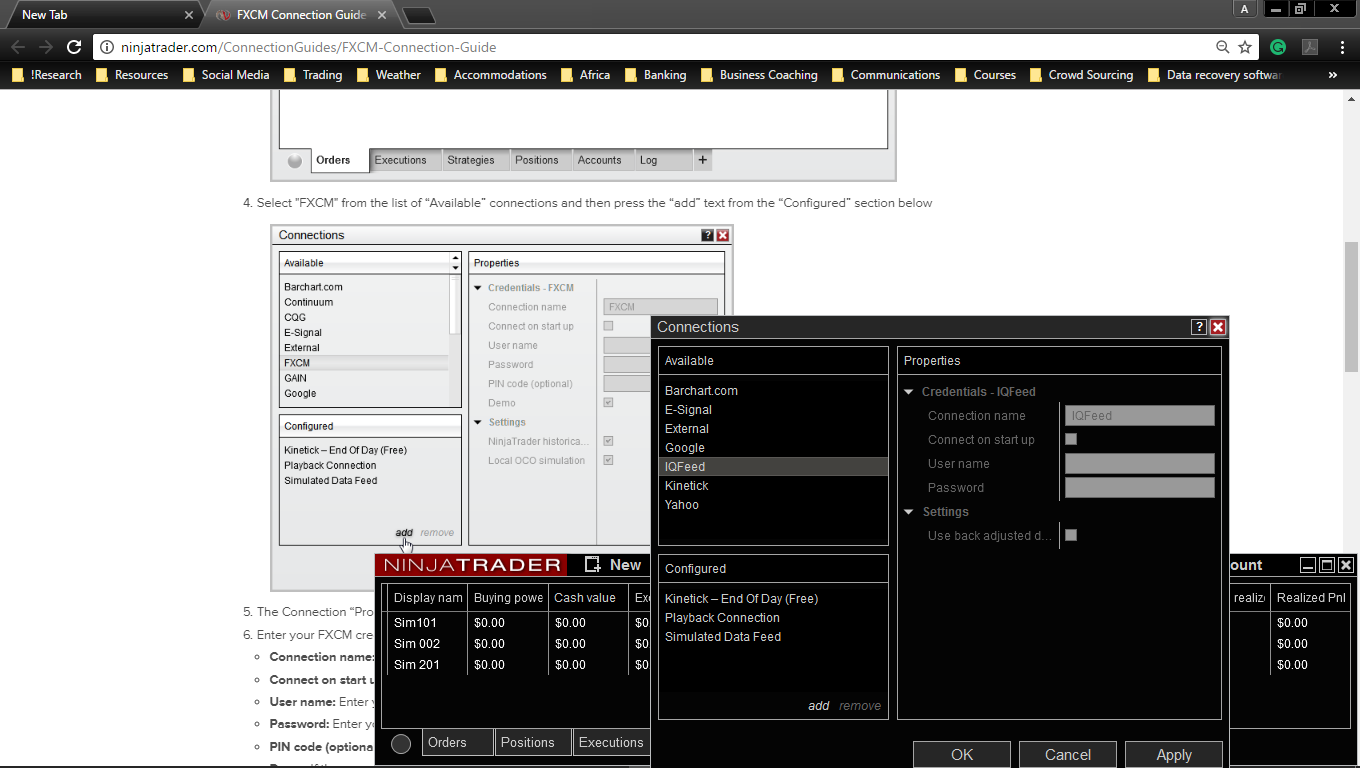Open help in the Connections dialog

point(1199,327)
